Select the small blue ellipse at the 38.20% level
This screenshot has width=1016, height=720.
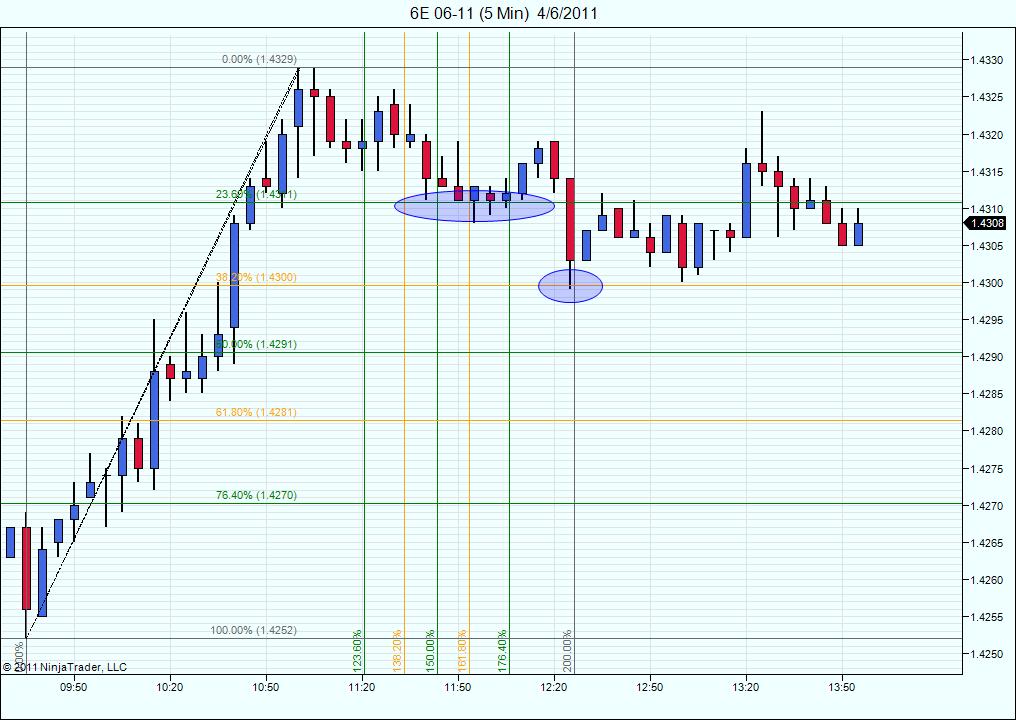tap(570, 286)
